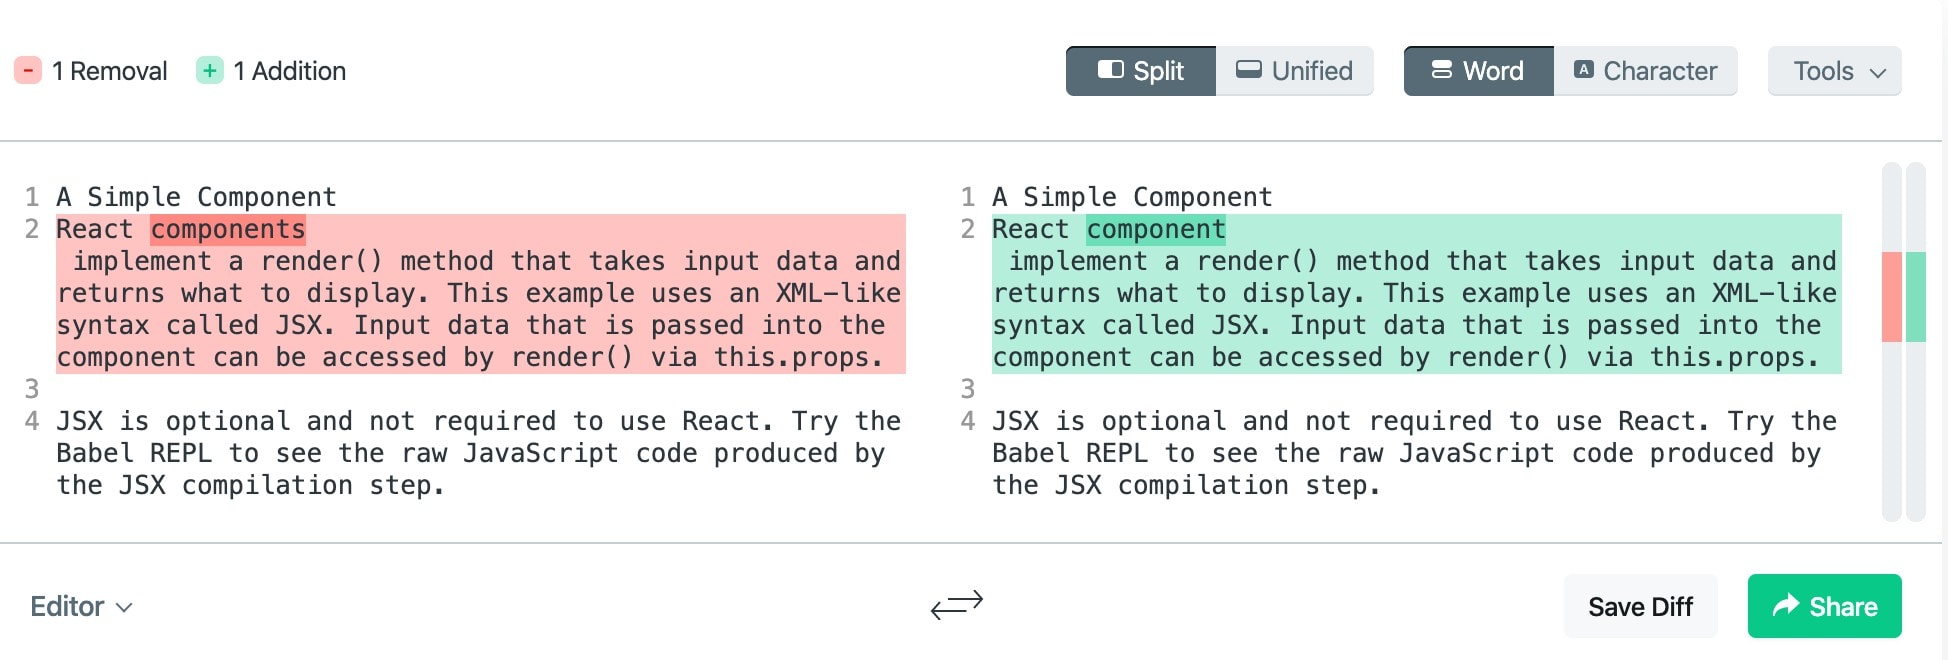Select Split diff view mode
Viewport: 1948px width, 660px height.
click(1141, 71)
